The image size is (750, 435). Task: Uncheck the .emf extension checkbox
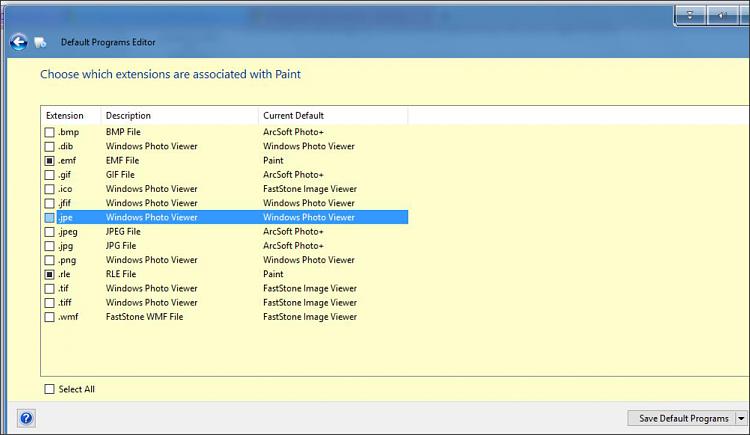[49, 161]
